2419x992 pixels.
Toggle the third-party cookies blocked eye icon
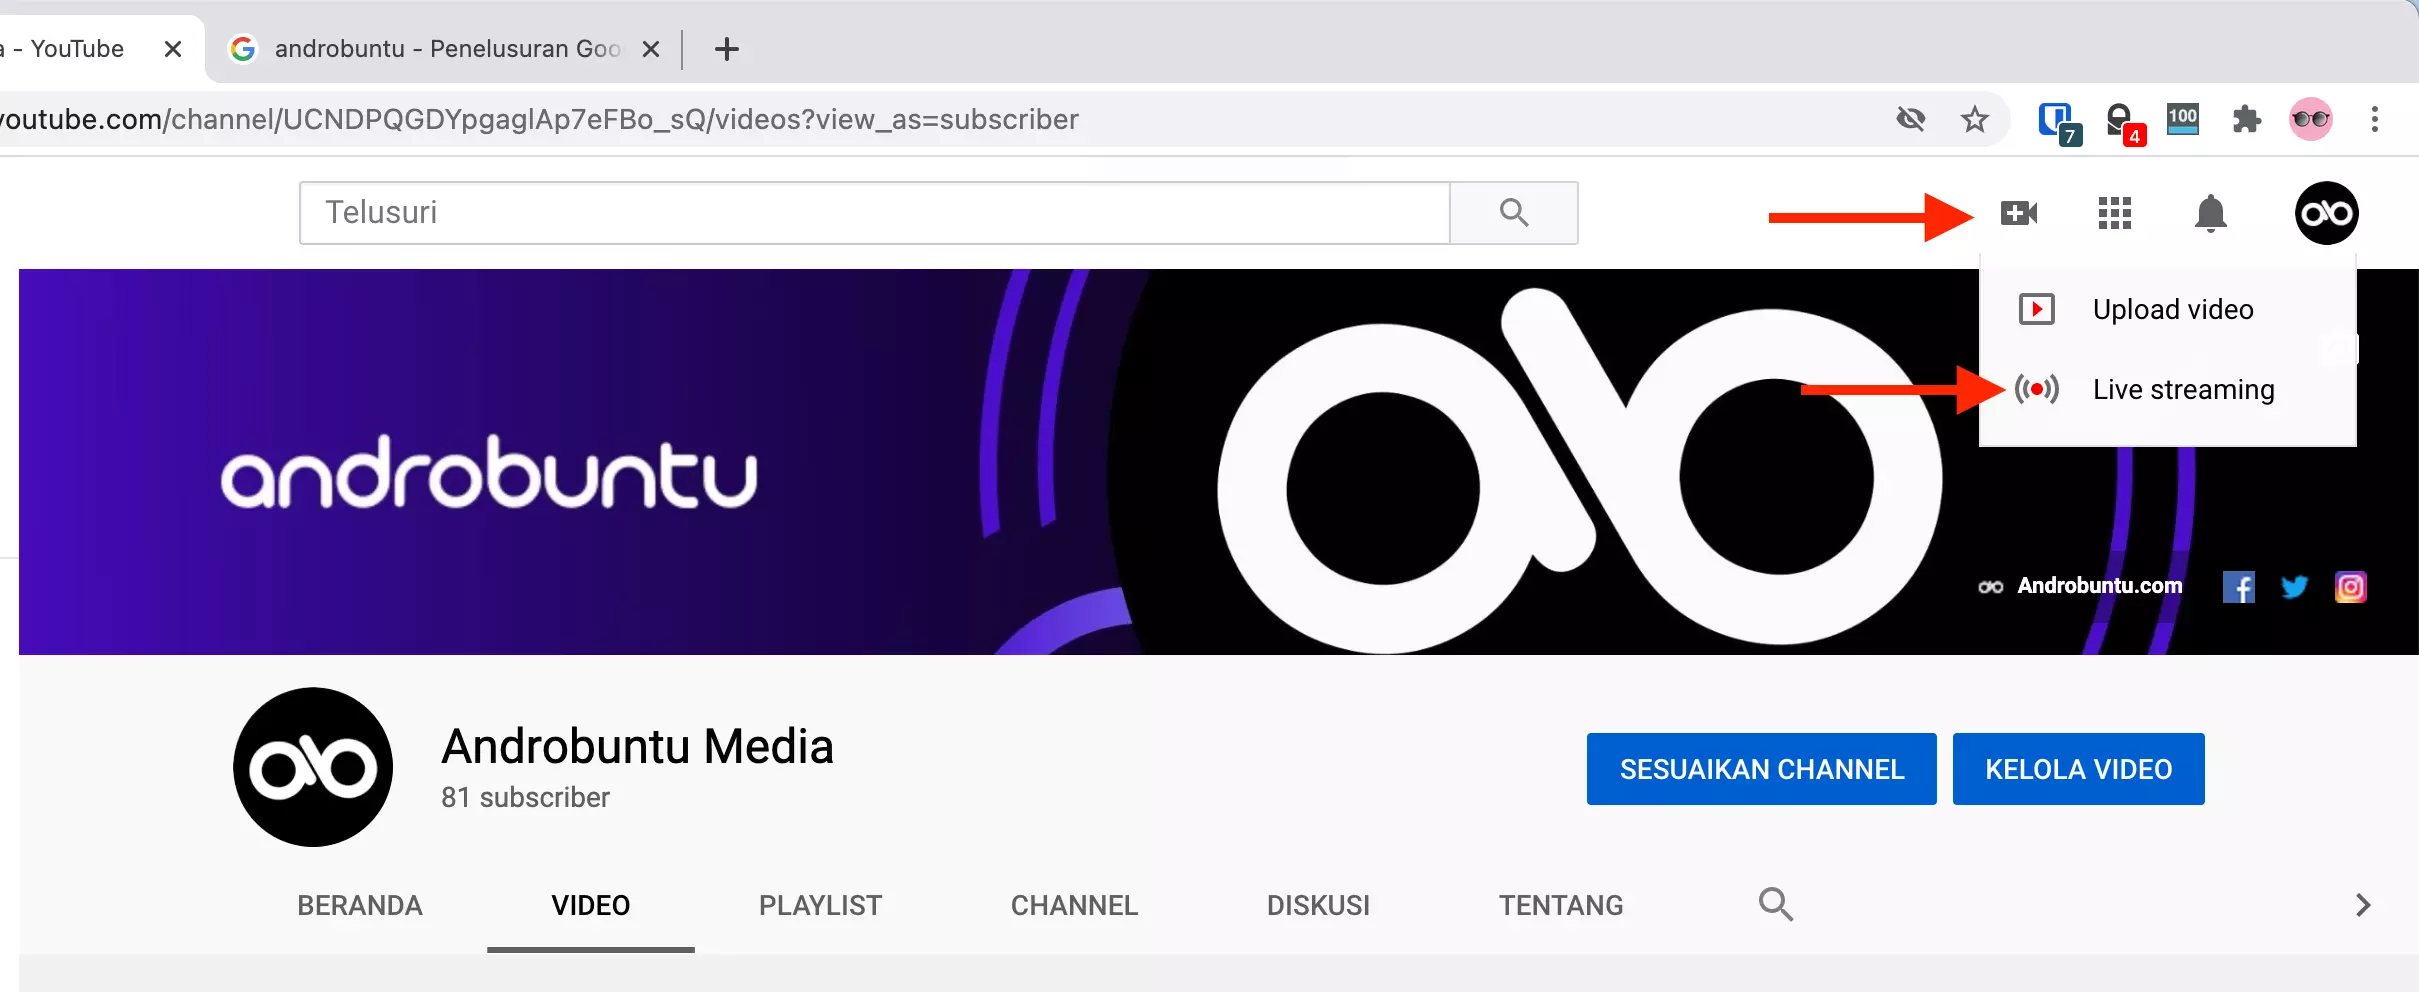point(1912,119)
